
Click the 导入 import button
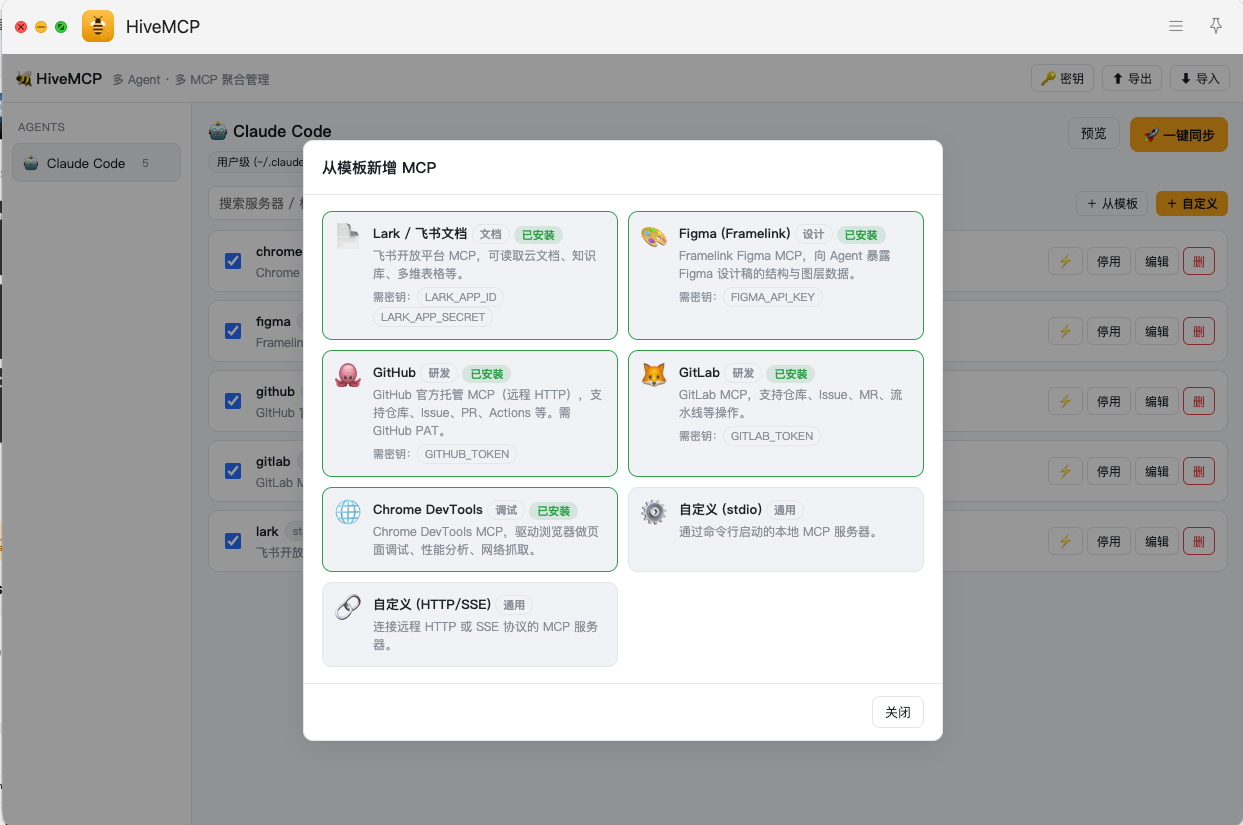point(1200,78)
